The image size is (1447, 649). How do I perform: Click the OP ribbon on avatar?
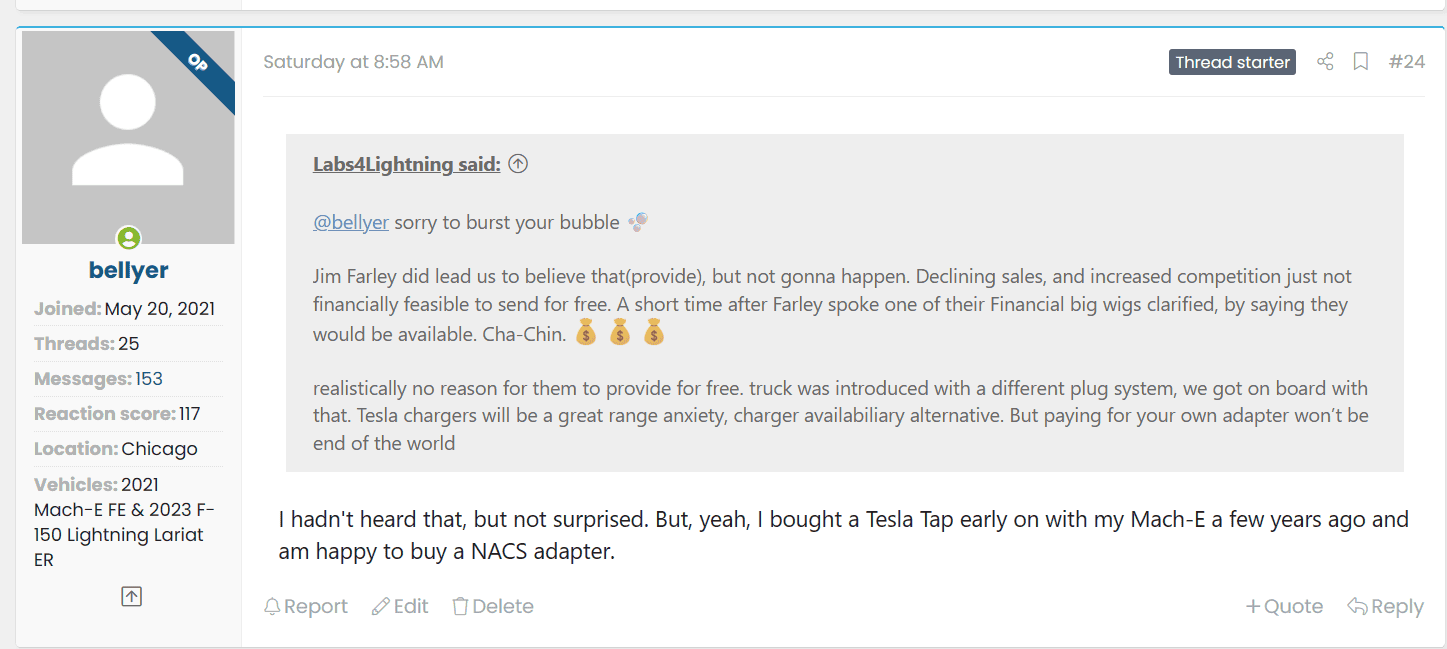click(x=197, y=63)
